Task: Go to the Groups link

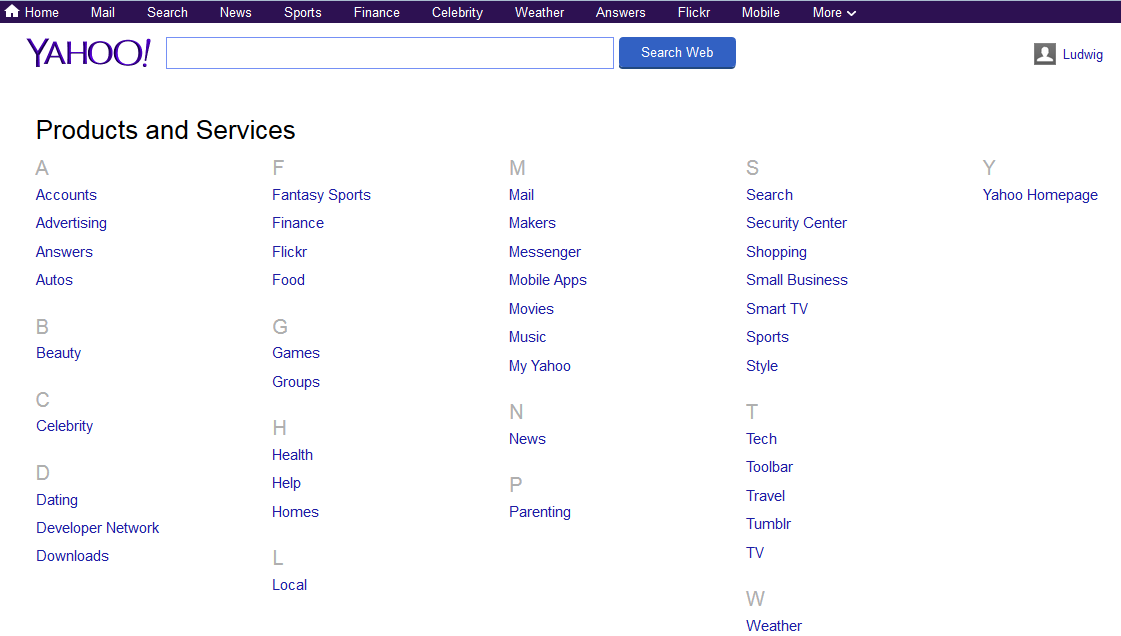Action: [296, 382]
